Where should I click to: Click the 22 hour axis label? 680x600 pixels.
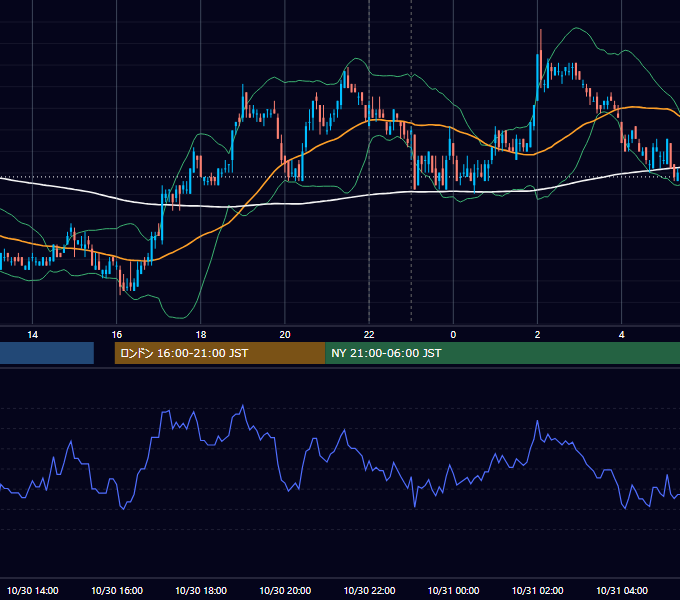(369, 335)
